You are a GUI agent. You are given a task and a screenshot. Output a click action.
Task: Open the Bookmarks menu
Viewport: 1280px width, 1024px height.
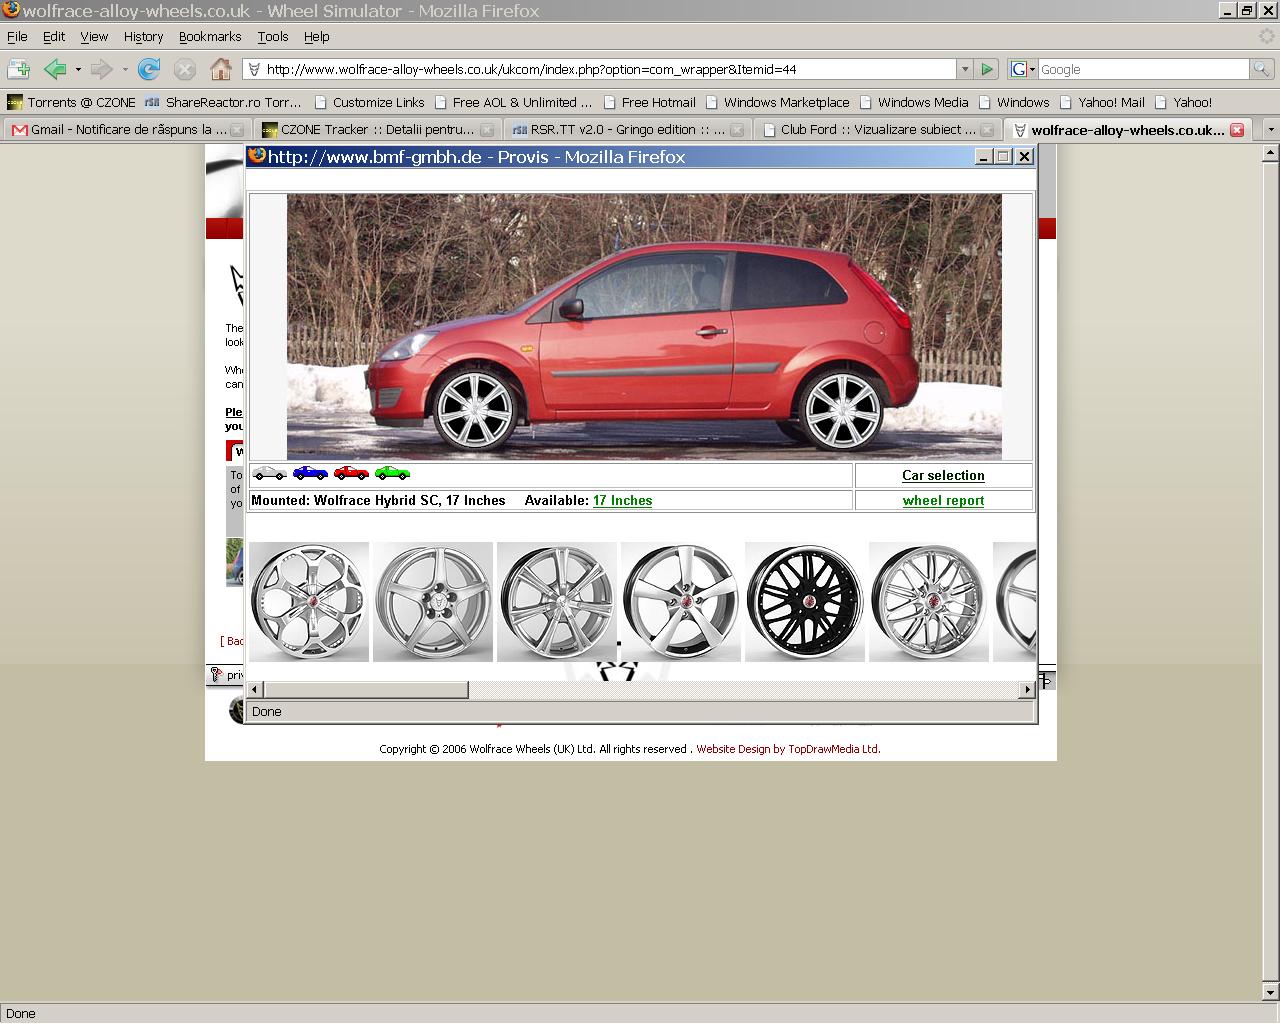210,36
